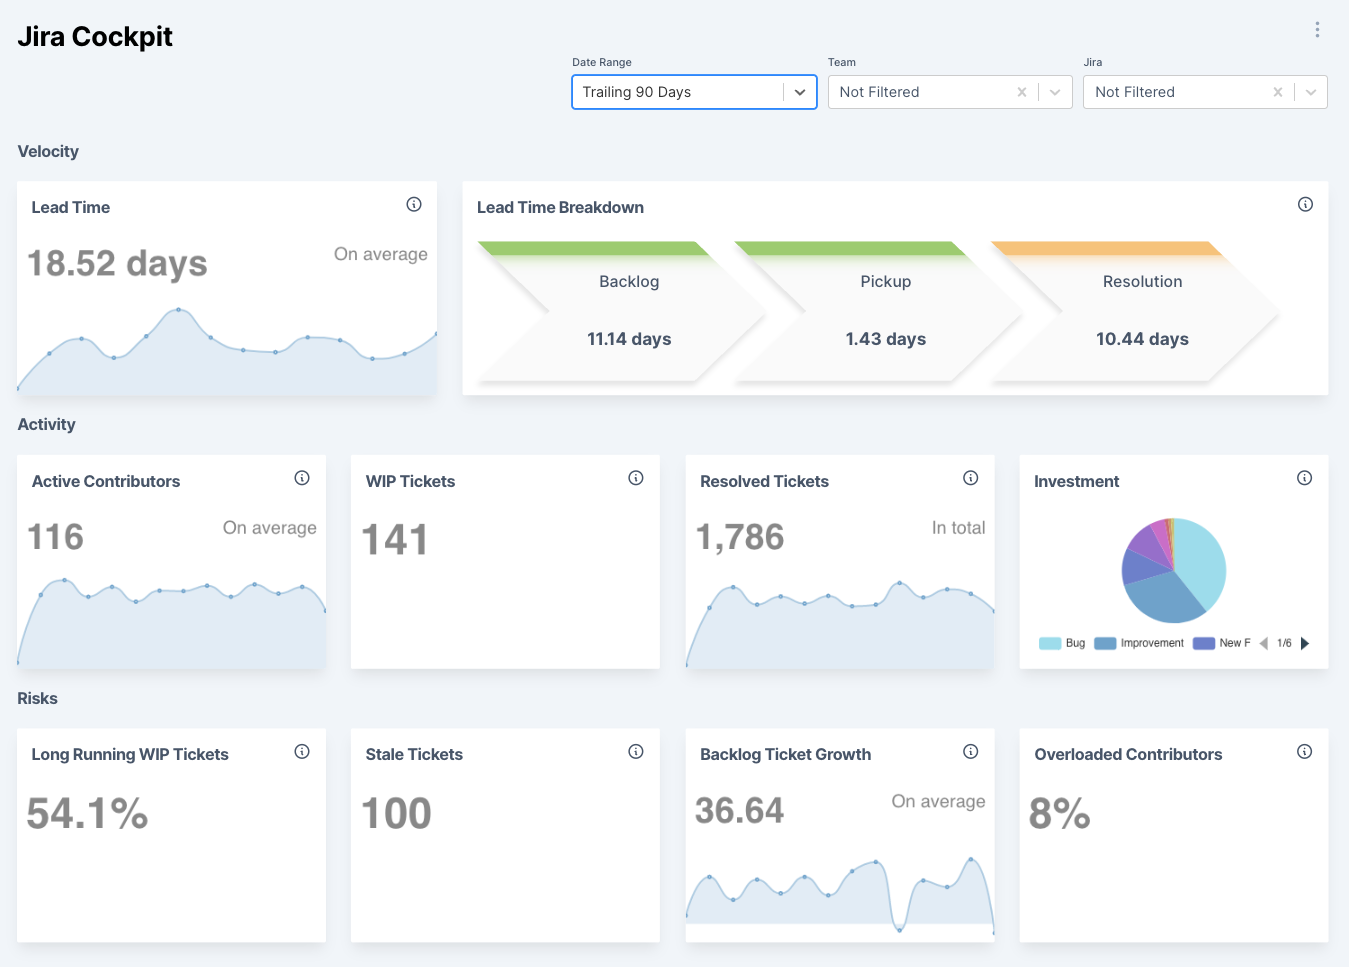Open the Backlog Ticket Growth info icon
The image size is (1349, 967).
(970, 751)
